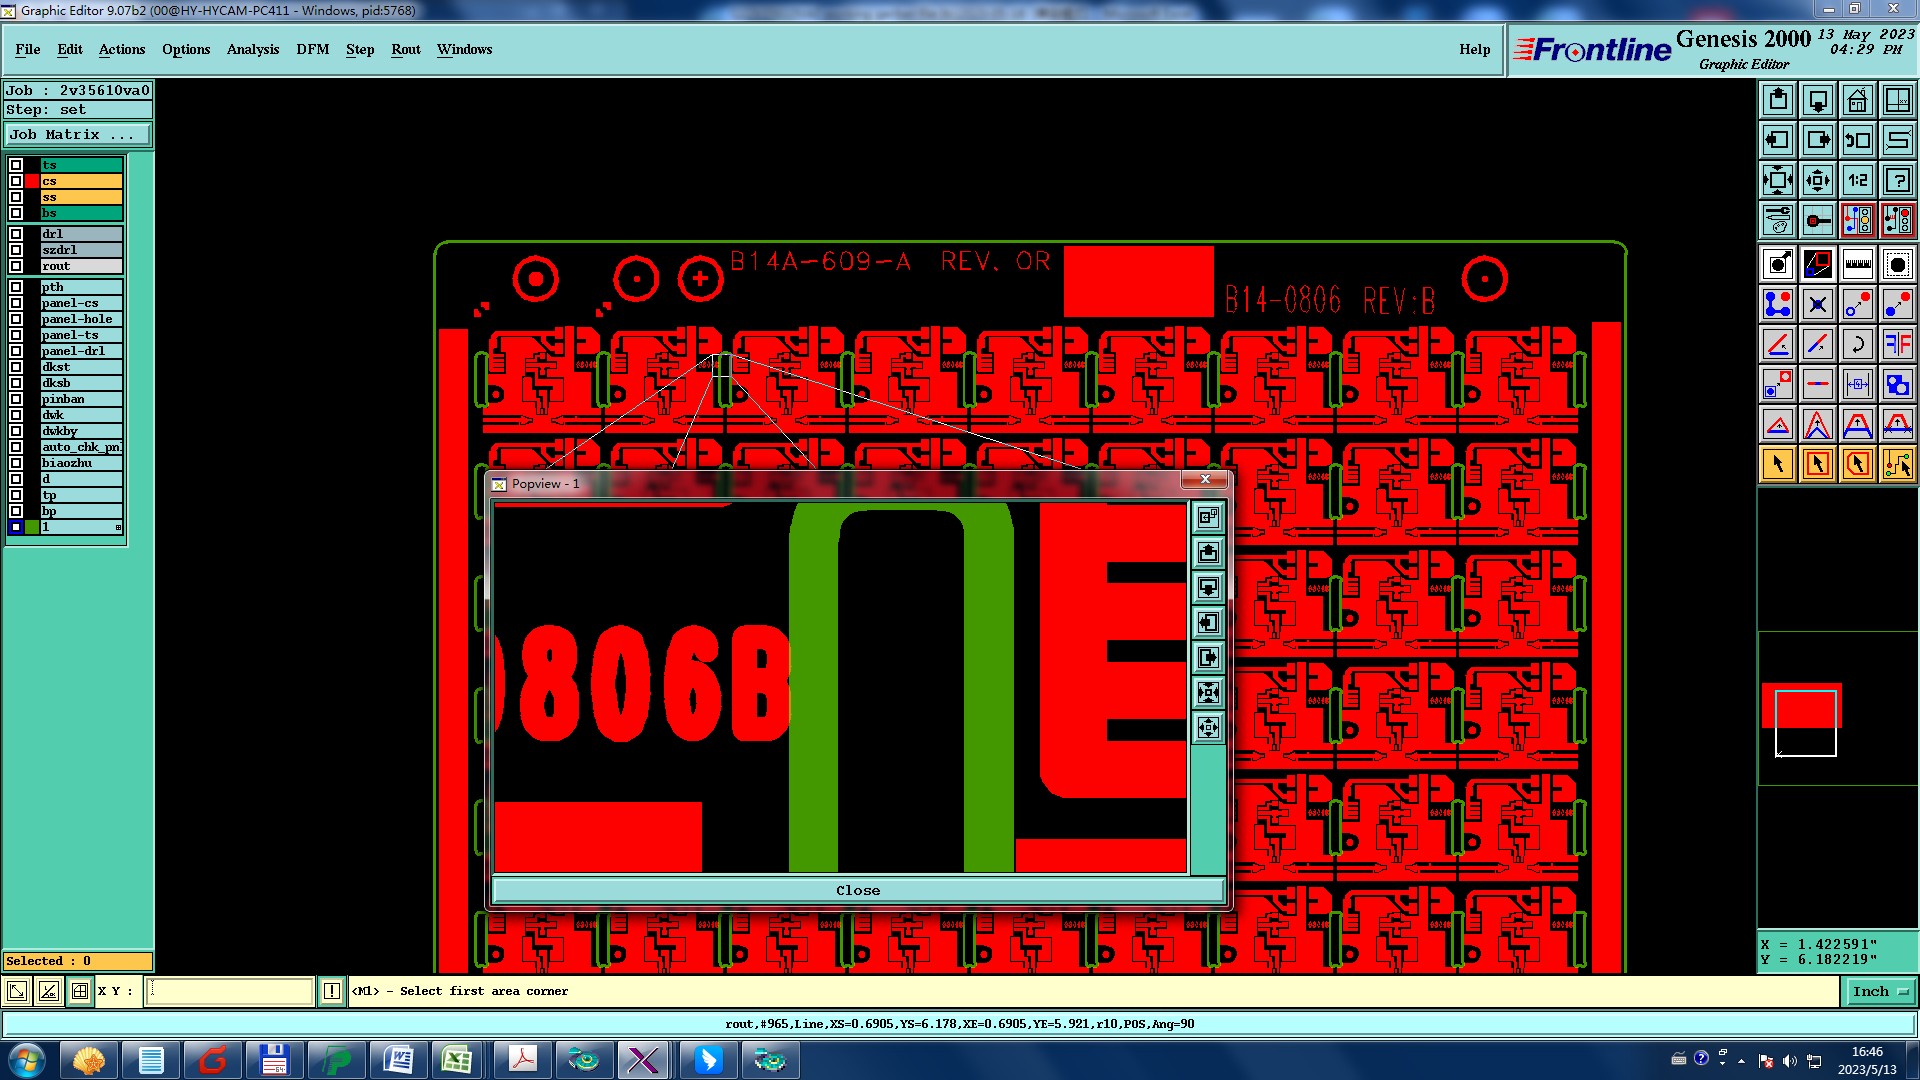The width and height of the screenshot is (1920, 1080).
Task: Toggle the ts layer display checkbox
Action: pos(16,165)
